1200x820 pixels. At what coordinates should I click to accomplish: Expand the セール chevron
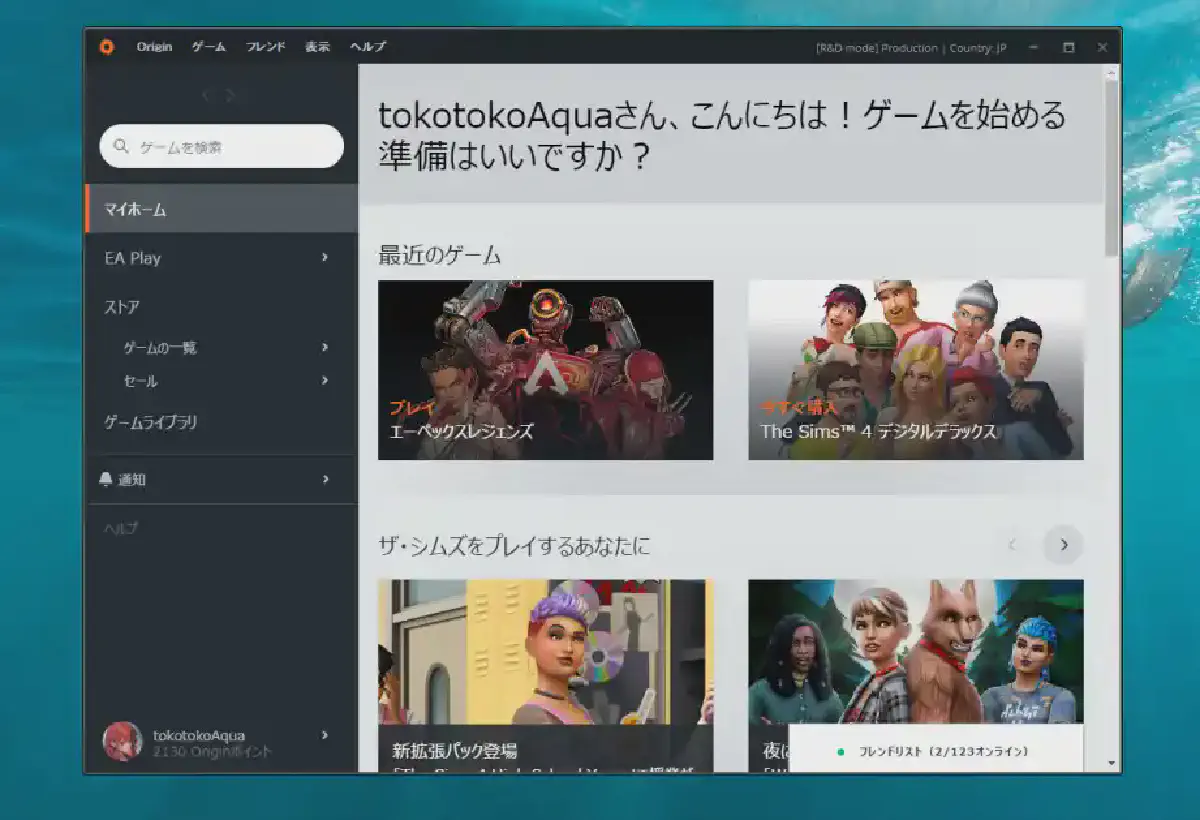[325, 381]
